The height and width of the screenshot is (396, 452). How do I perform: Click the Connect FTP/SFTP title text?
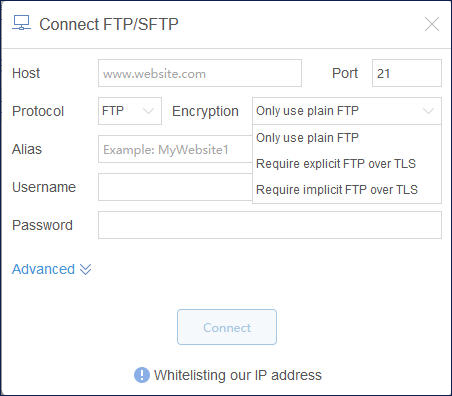pos(109,24)
